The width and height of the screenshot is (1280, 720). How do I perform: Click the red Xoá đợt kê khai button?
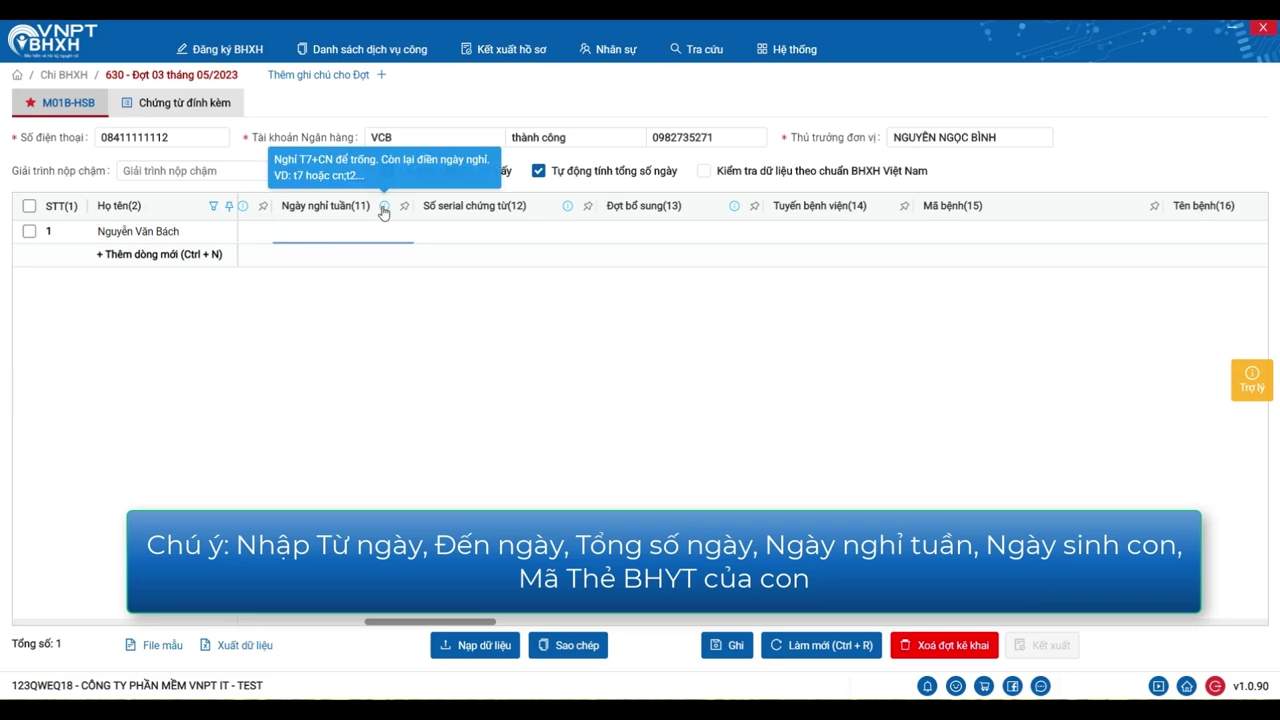tap(944, 645)
